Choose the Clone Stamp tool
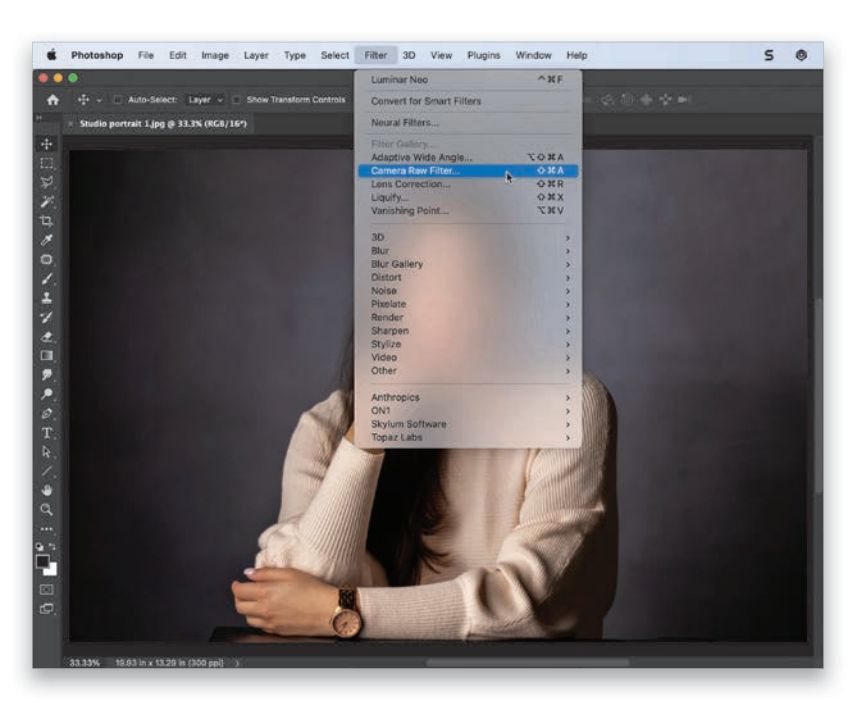The width and height of the screenshot is (860, 706). coord(47,297)
